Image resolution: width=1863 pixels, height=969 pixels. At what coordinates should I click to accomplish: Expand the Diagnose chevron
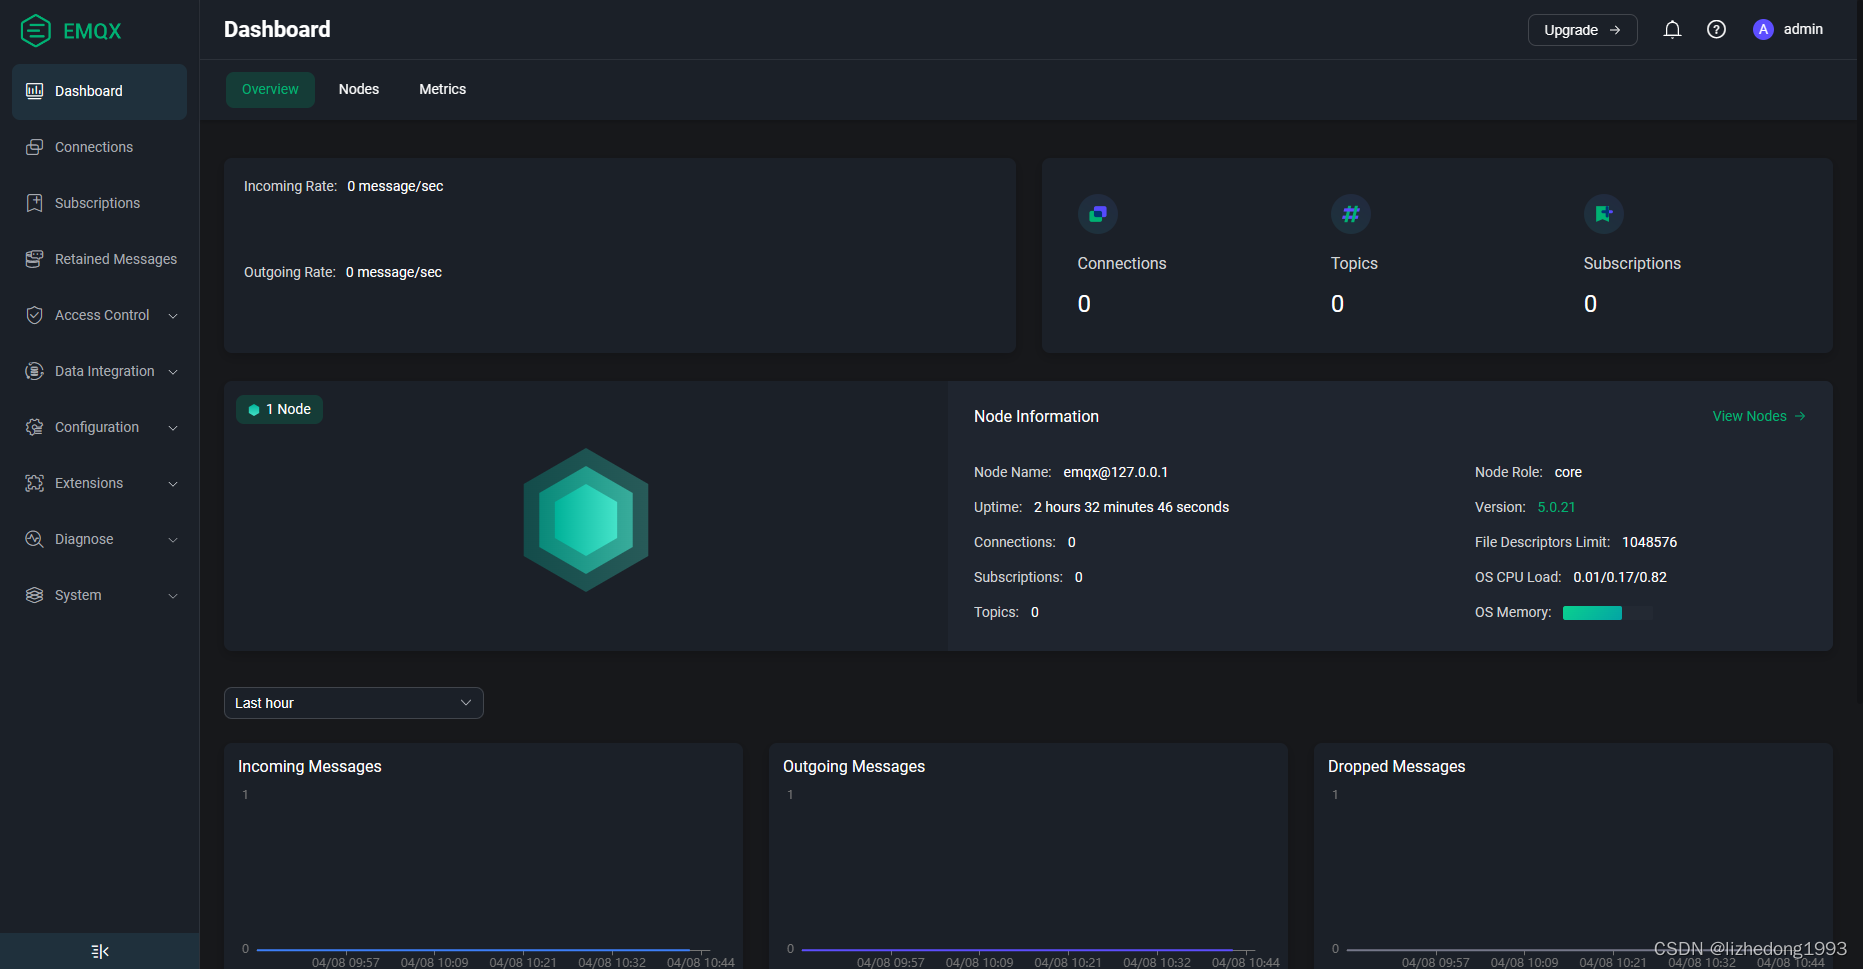point(173,540)
